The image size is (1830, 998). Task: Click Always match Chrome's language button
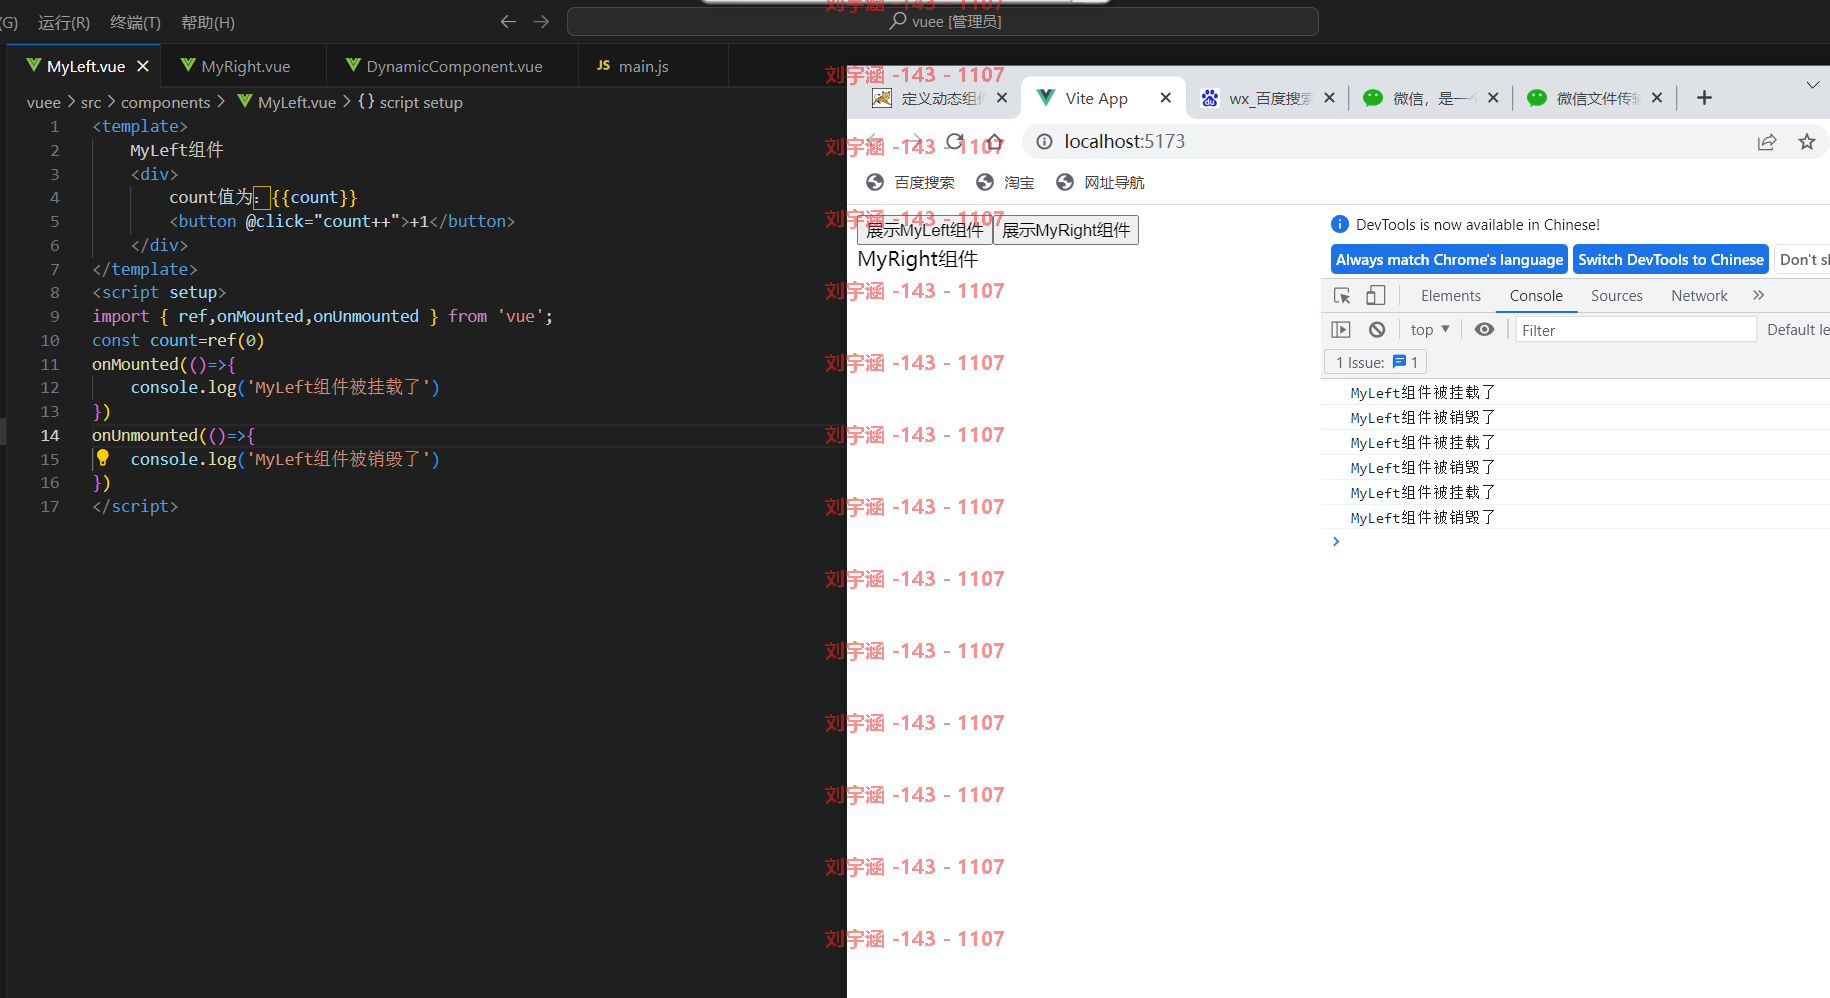[x=1449, y=259]
